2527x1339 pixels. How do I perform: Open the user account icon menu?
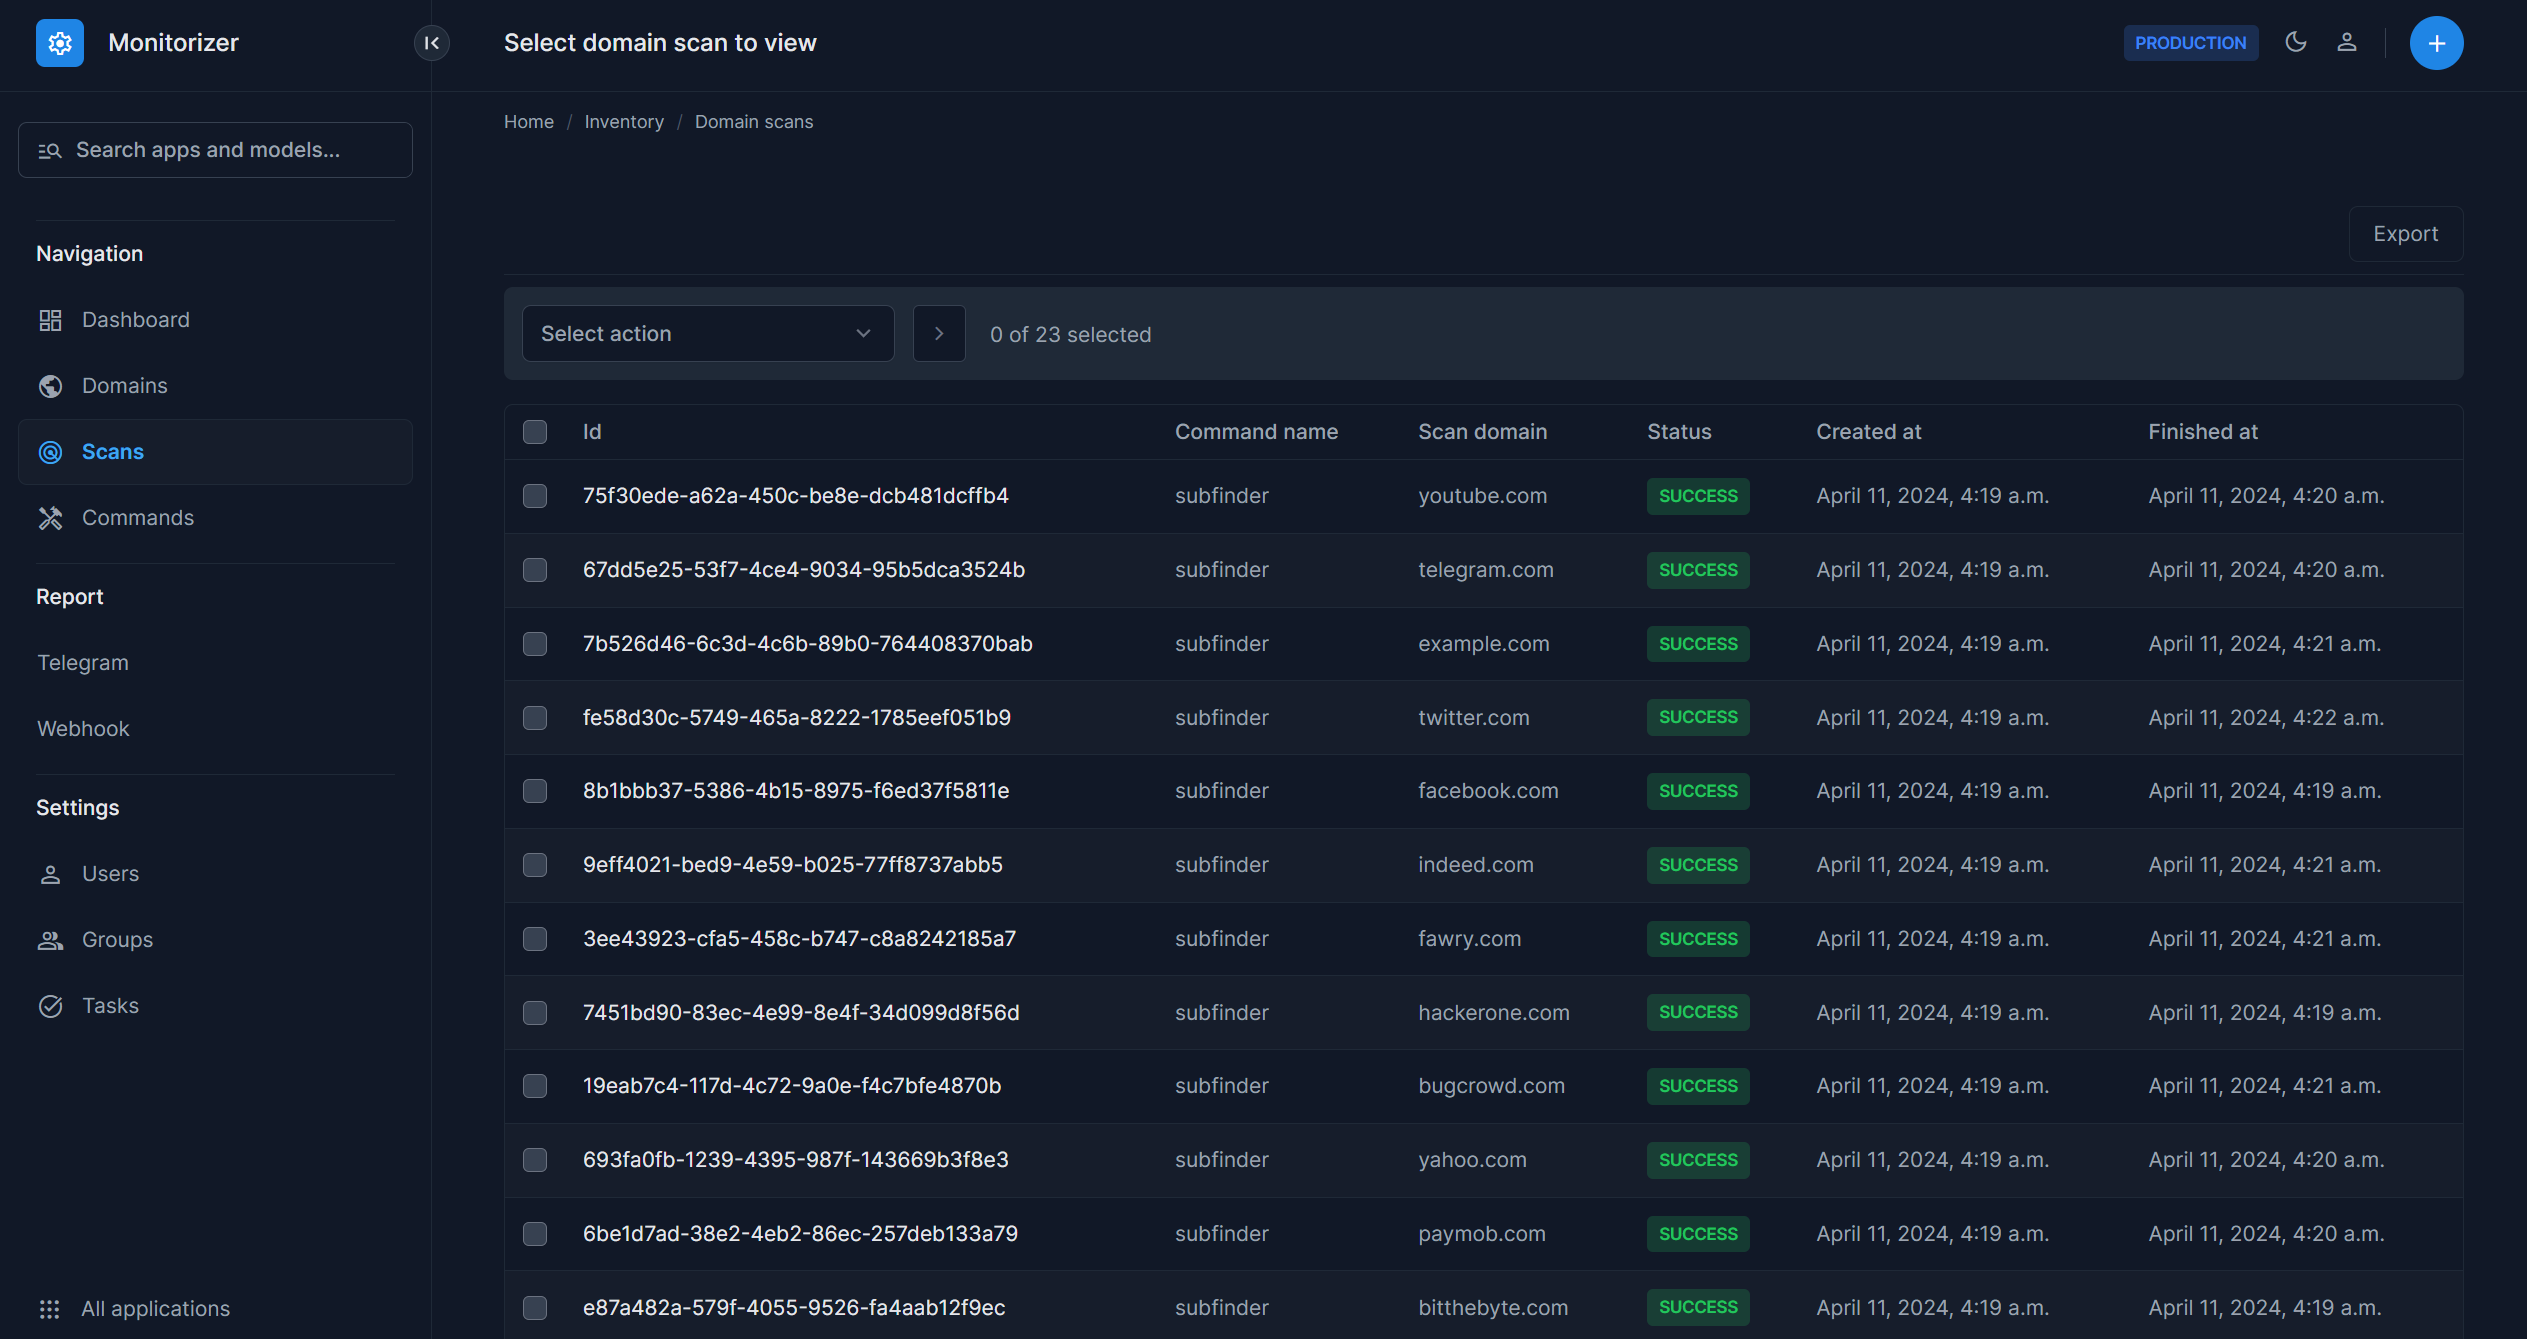click(x=2347, y=42)
